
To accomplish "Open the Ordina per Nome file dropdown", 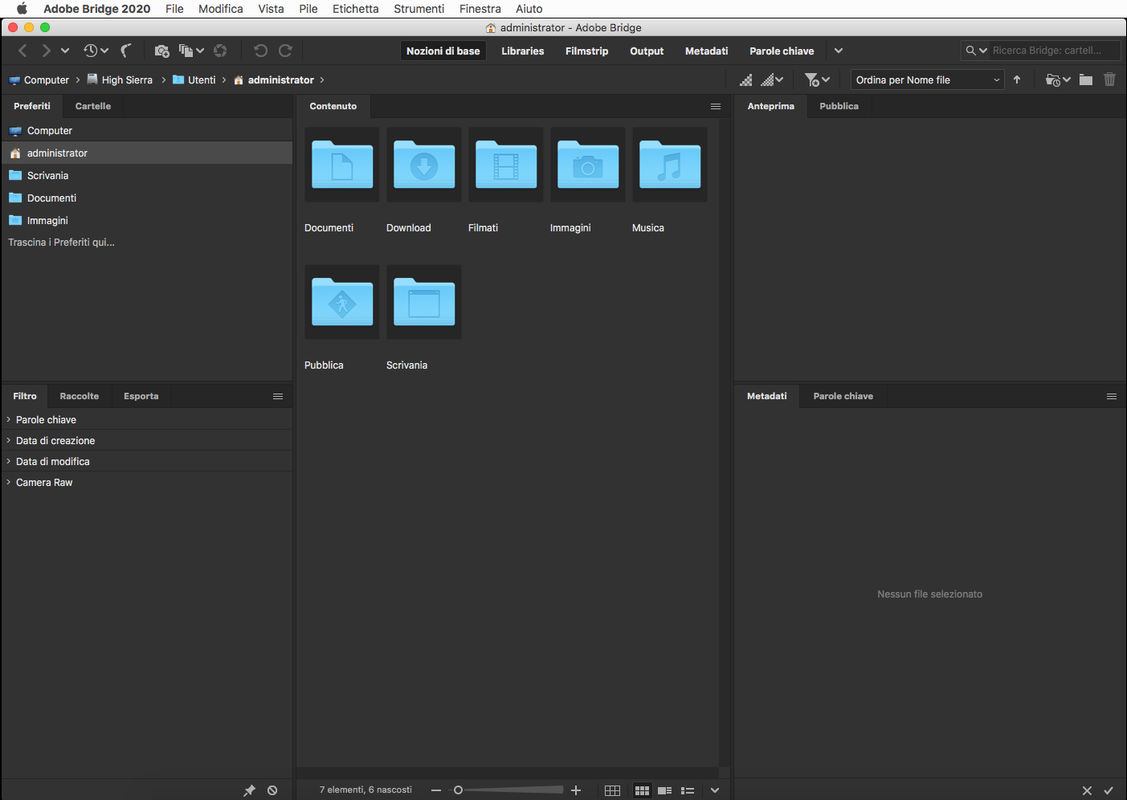I will click(928, 80).
